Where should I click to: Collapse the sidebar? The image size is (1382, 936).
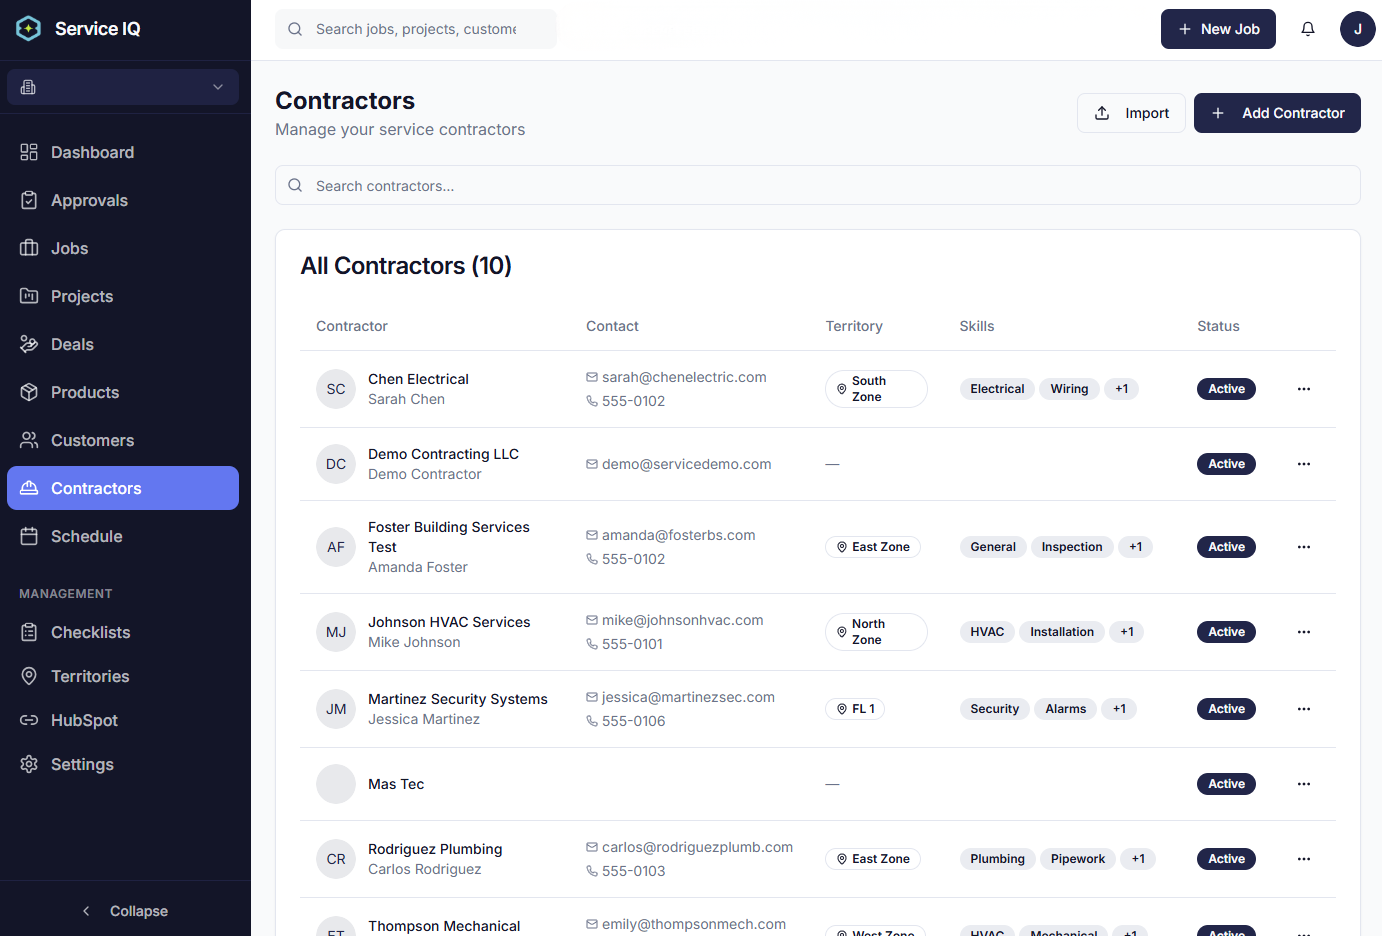(x=125, y=911)
